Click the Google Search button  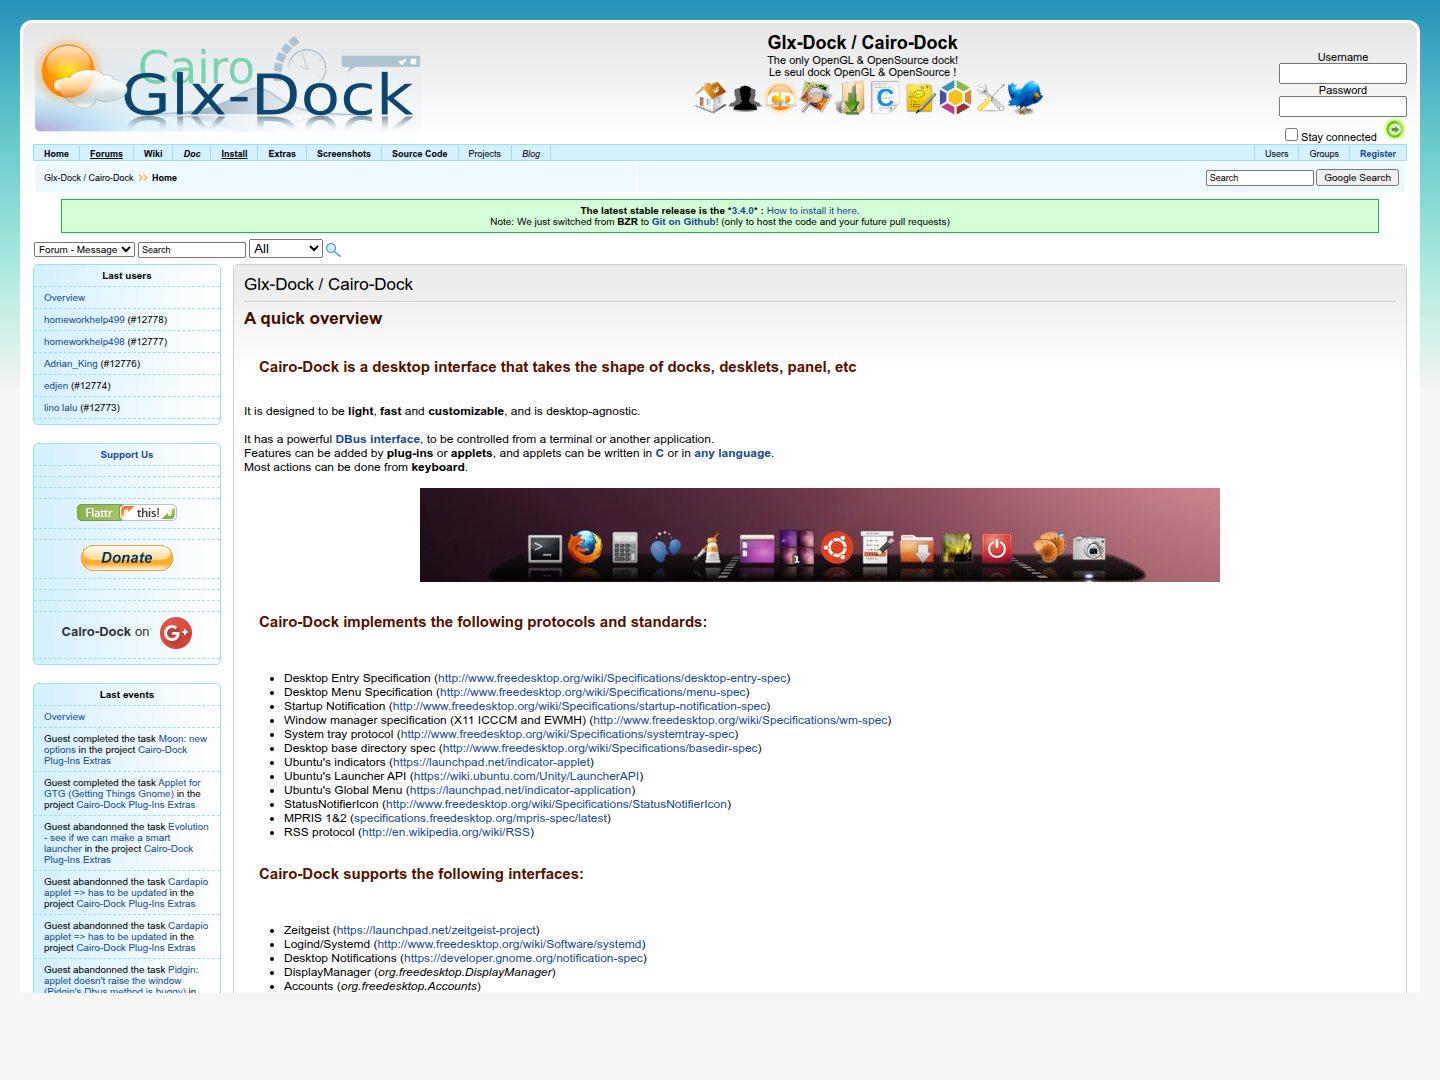click(1357, 178)
